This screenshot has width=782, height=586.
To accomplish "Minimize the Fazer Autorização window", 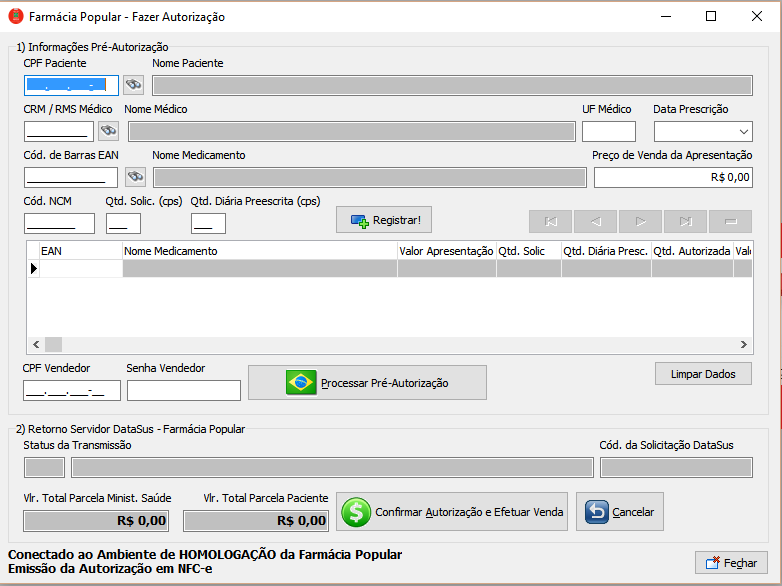I will coord(666,16).
